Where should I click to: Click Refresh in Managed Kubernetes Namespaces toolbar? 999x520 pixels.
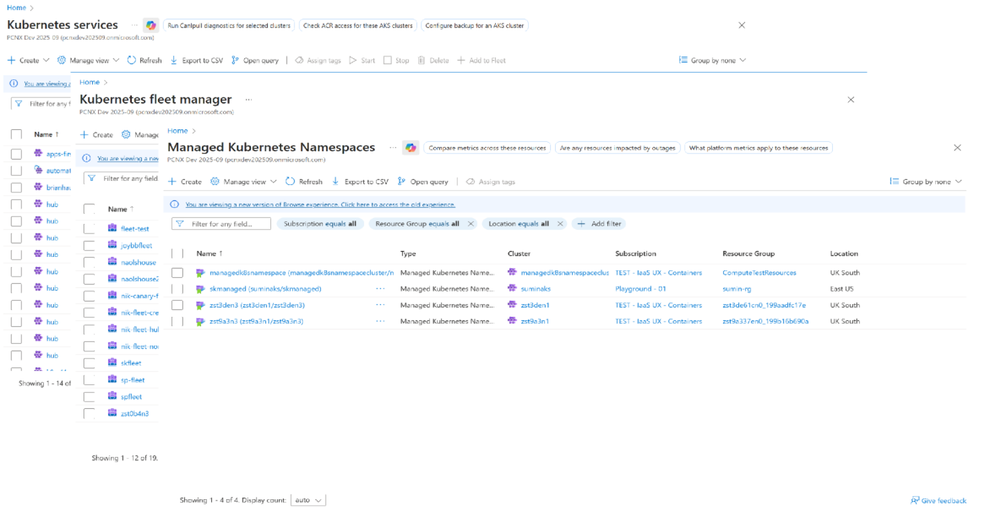(x=304, y=182)
